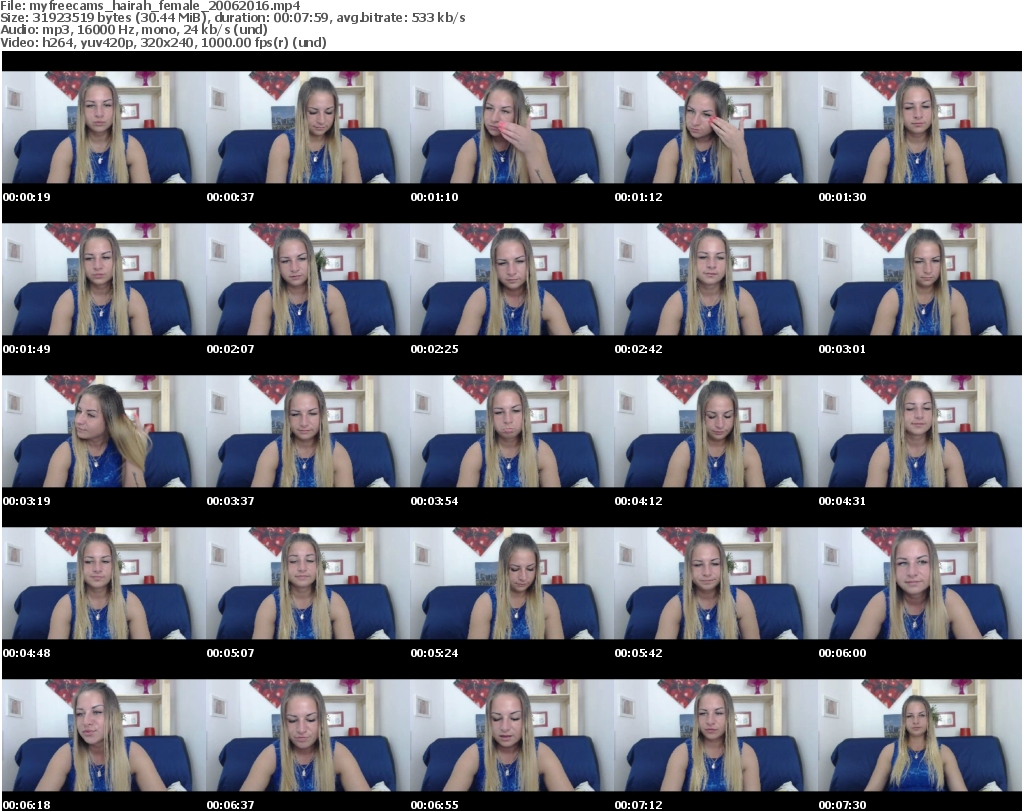The image size is (1024, 811).
Task: Select the thumbnail frame at 00:02:42
Action: (716, 279)
